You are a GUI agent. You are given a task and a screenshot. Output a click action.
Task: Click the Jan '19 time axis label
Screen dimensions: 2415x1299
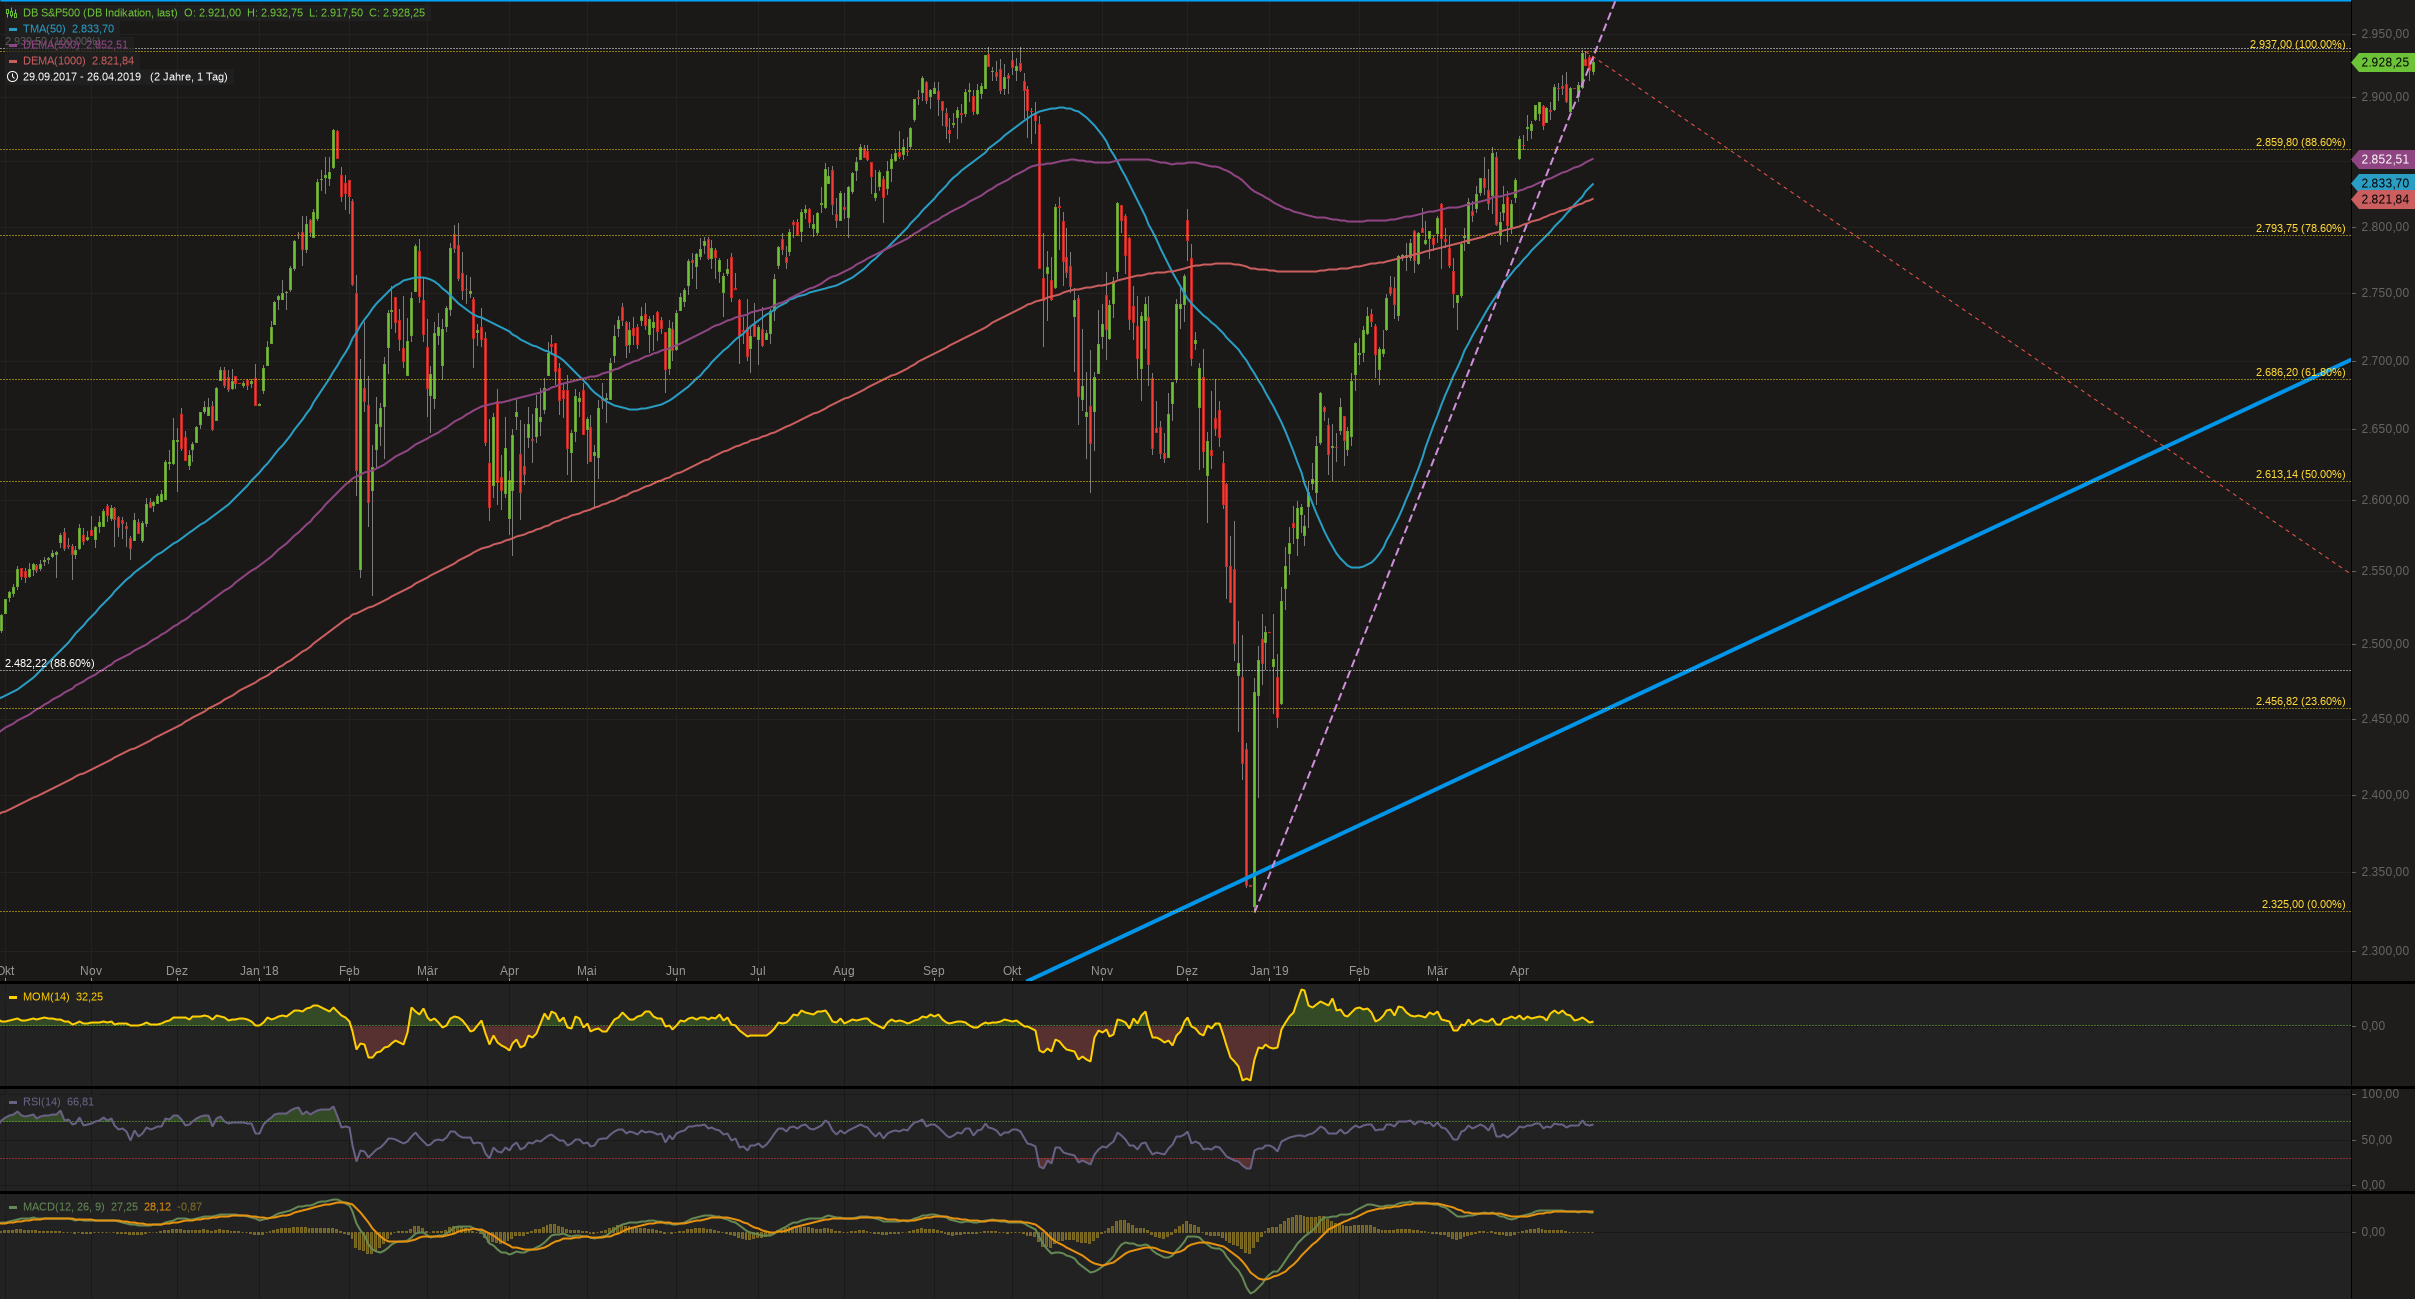point(1269,971)
